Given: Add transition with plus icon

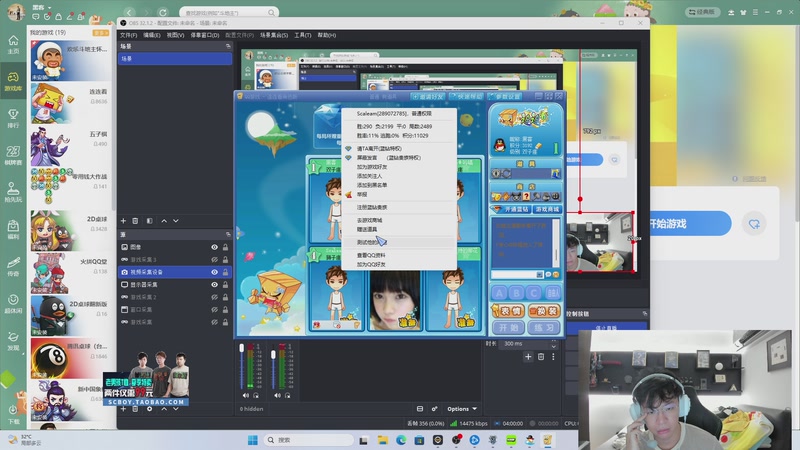Looking at the screenshot, I should (x=528, y=357).
